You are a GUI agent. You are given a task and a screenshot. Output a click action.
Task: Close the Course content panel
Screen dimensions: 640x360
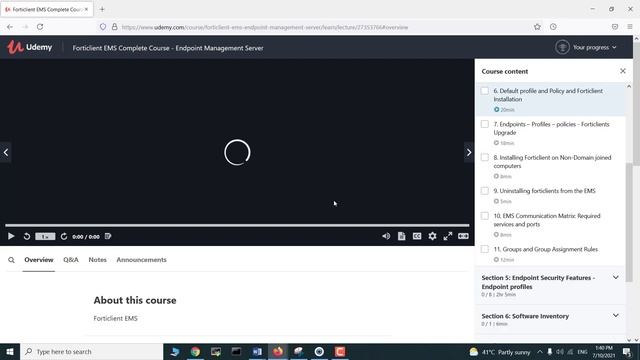tap(622, 71)
